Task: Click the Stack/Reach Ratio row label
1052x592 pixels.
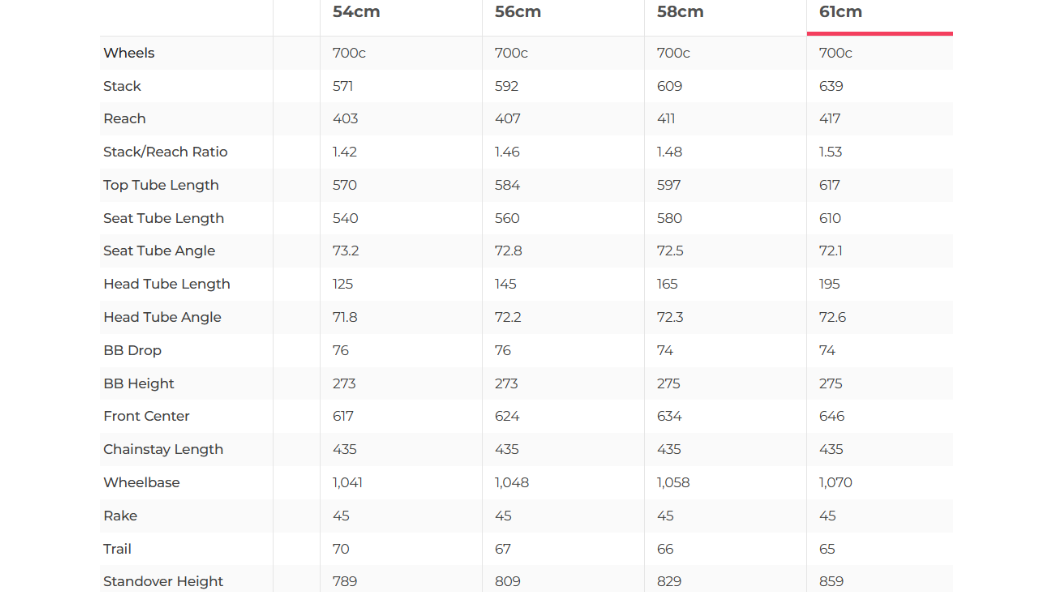Action: (x=165, y=152)
